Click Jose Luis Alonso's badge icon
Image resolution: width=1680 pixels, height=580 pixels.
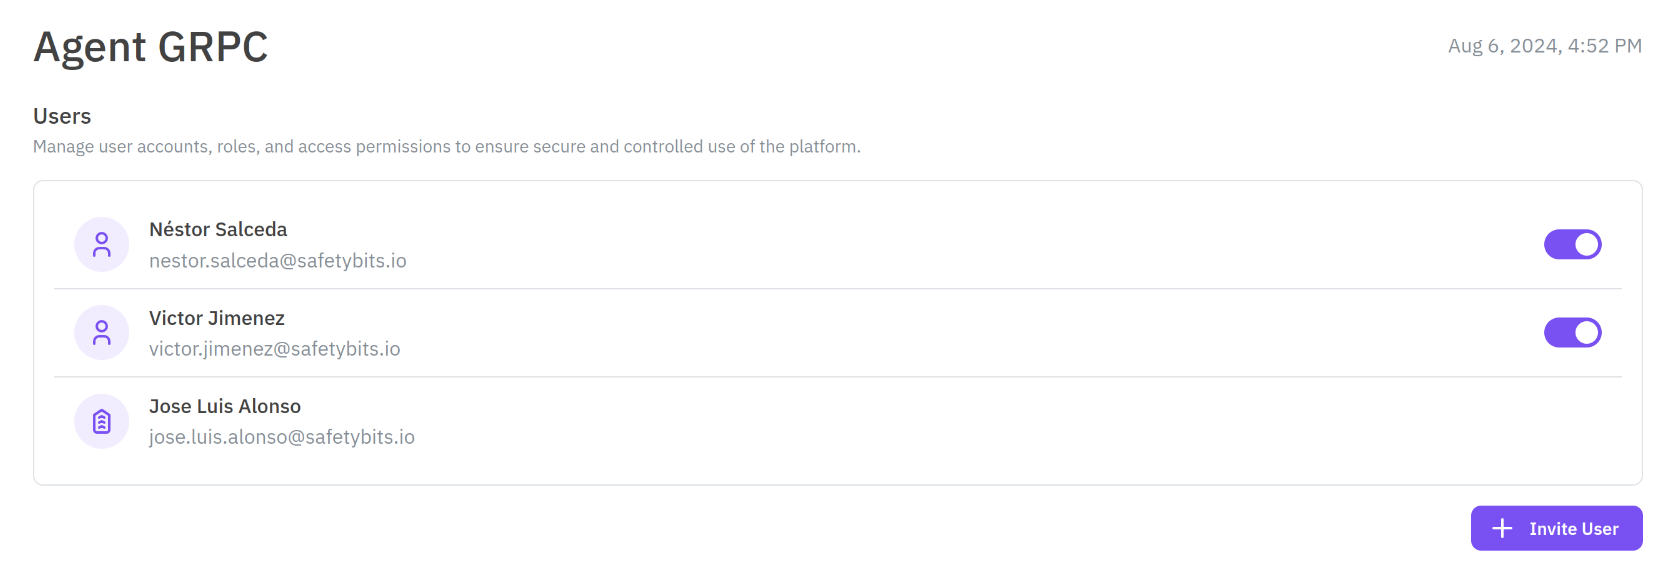click(102, 422)
